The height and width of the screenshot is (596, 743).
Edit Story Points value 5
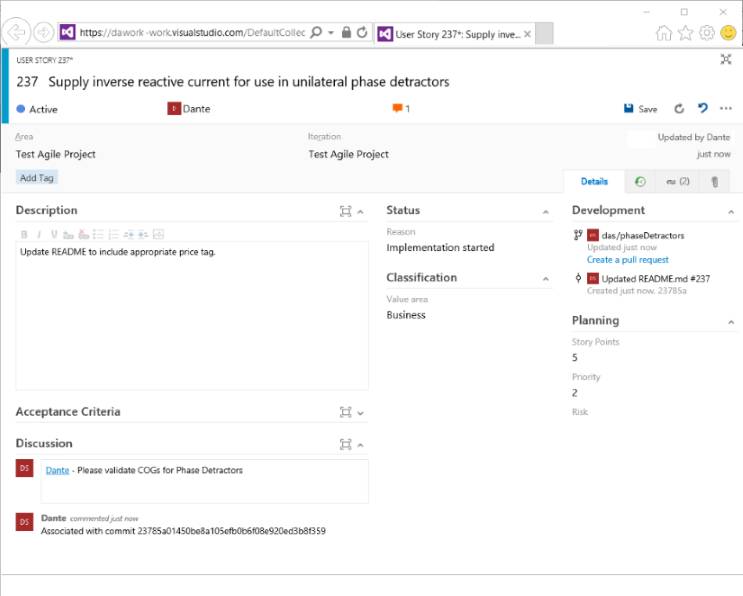[x=574, y=358]
